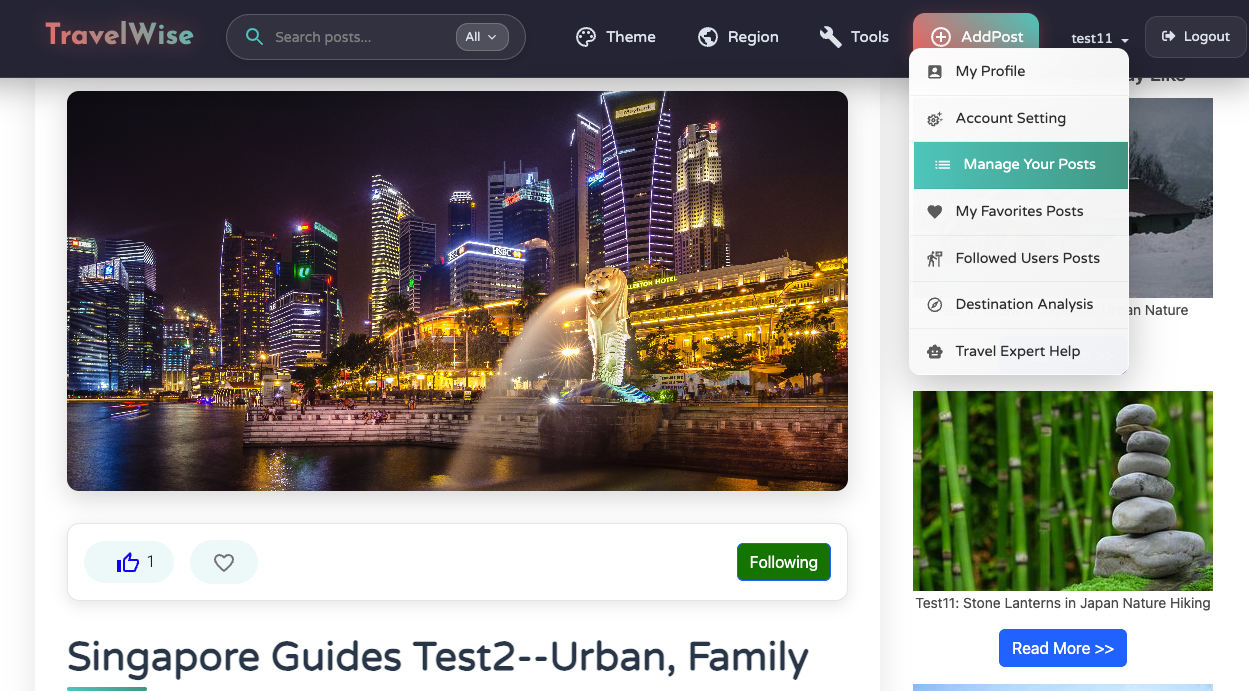
Task: Click the AddPost plus button
Action: pos(976,37)
